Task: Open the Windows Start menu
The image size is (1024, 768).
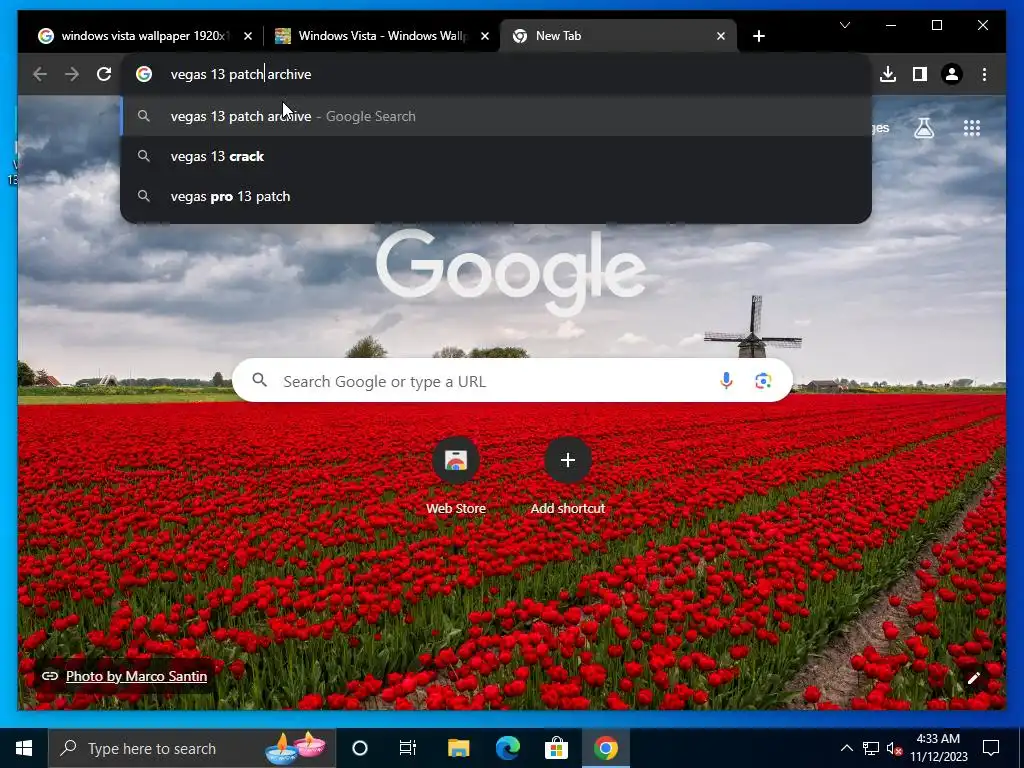Action: pos(24,748)
